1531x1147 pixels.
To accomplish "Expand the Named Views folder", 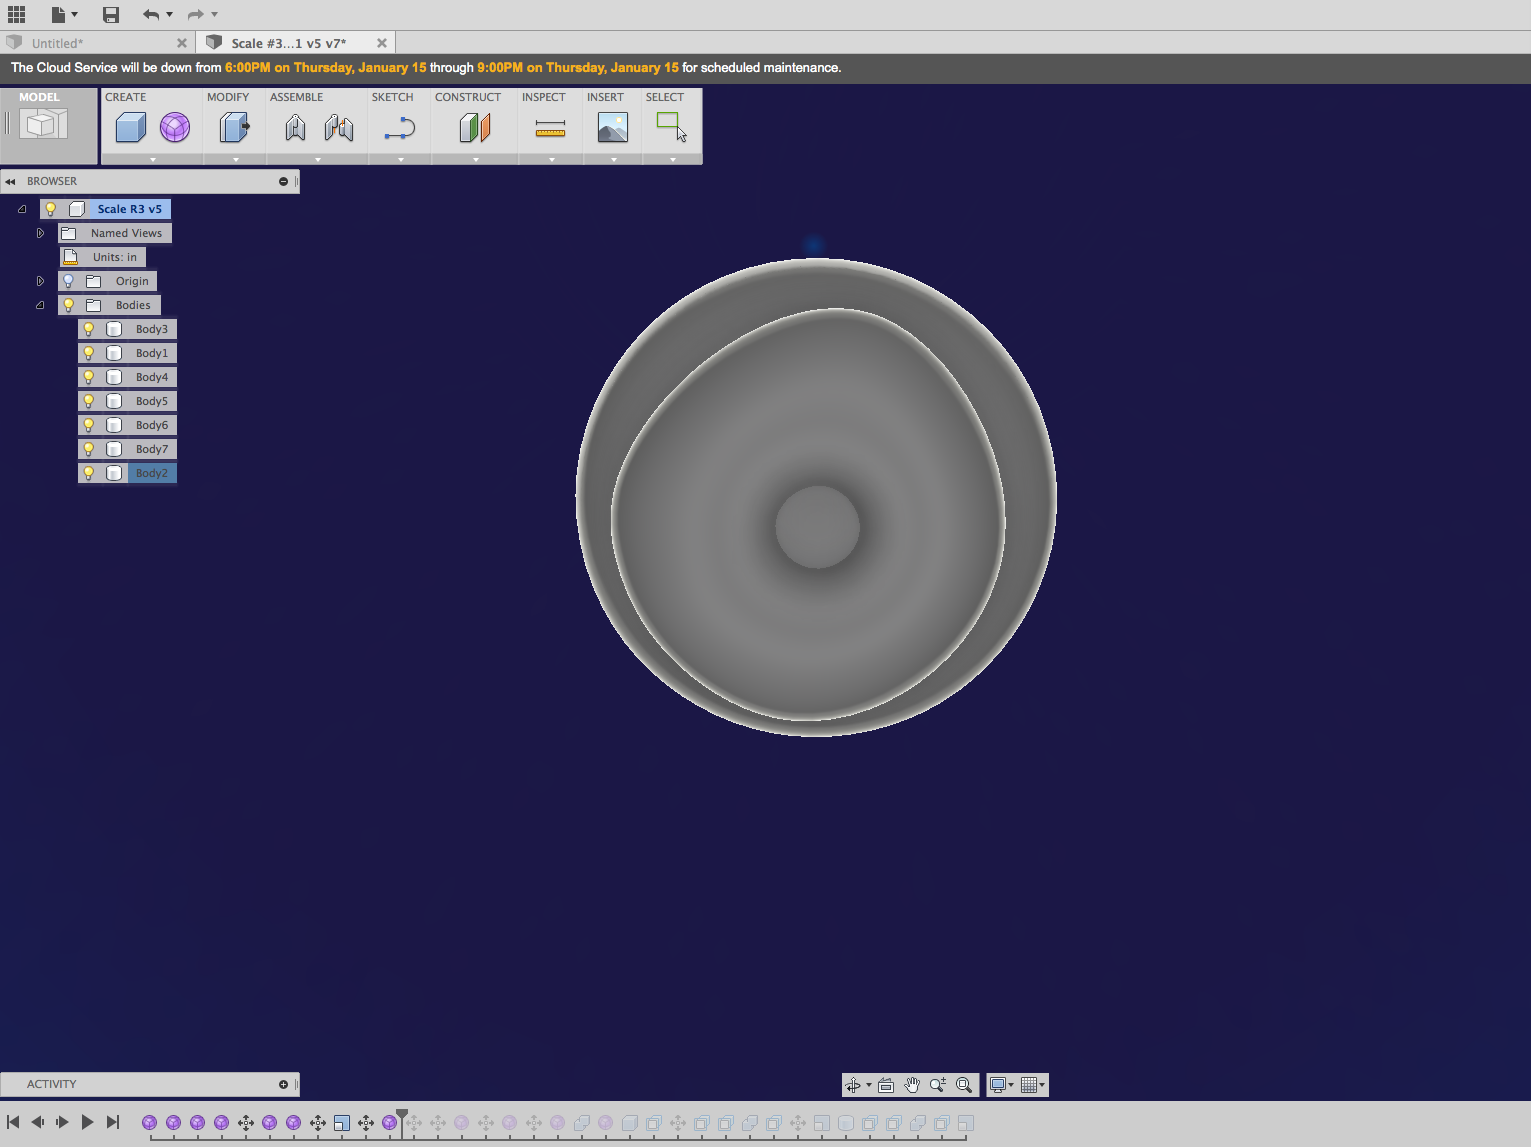I will click(x=40, y=232).
